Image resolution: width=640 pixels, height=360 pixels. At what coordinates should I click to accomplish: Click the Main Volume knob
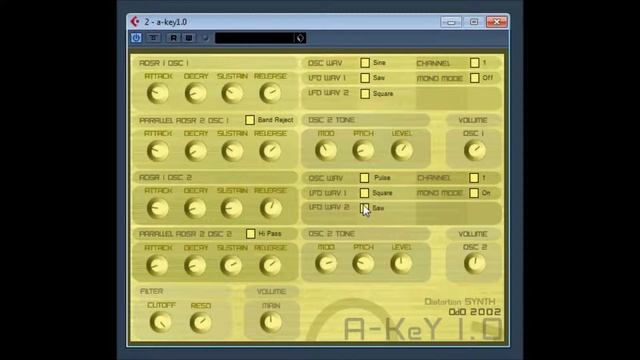pyautogui.click(x=271, y=322)
